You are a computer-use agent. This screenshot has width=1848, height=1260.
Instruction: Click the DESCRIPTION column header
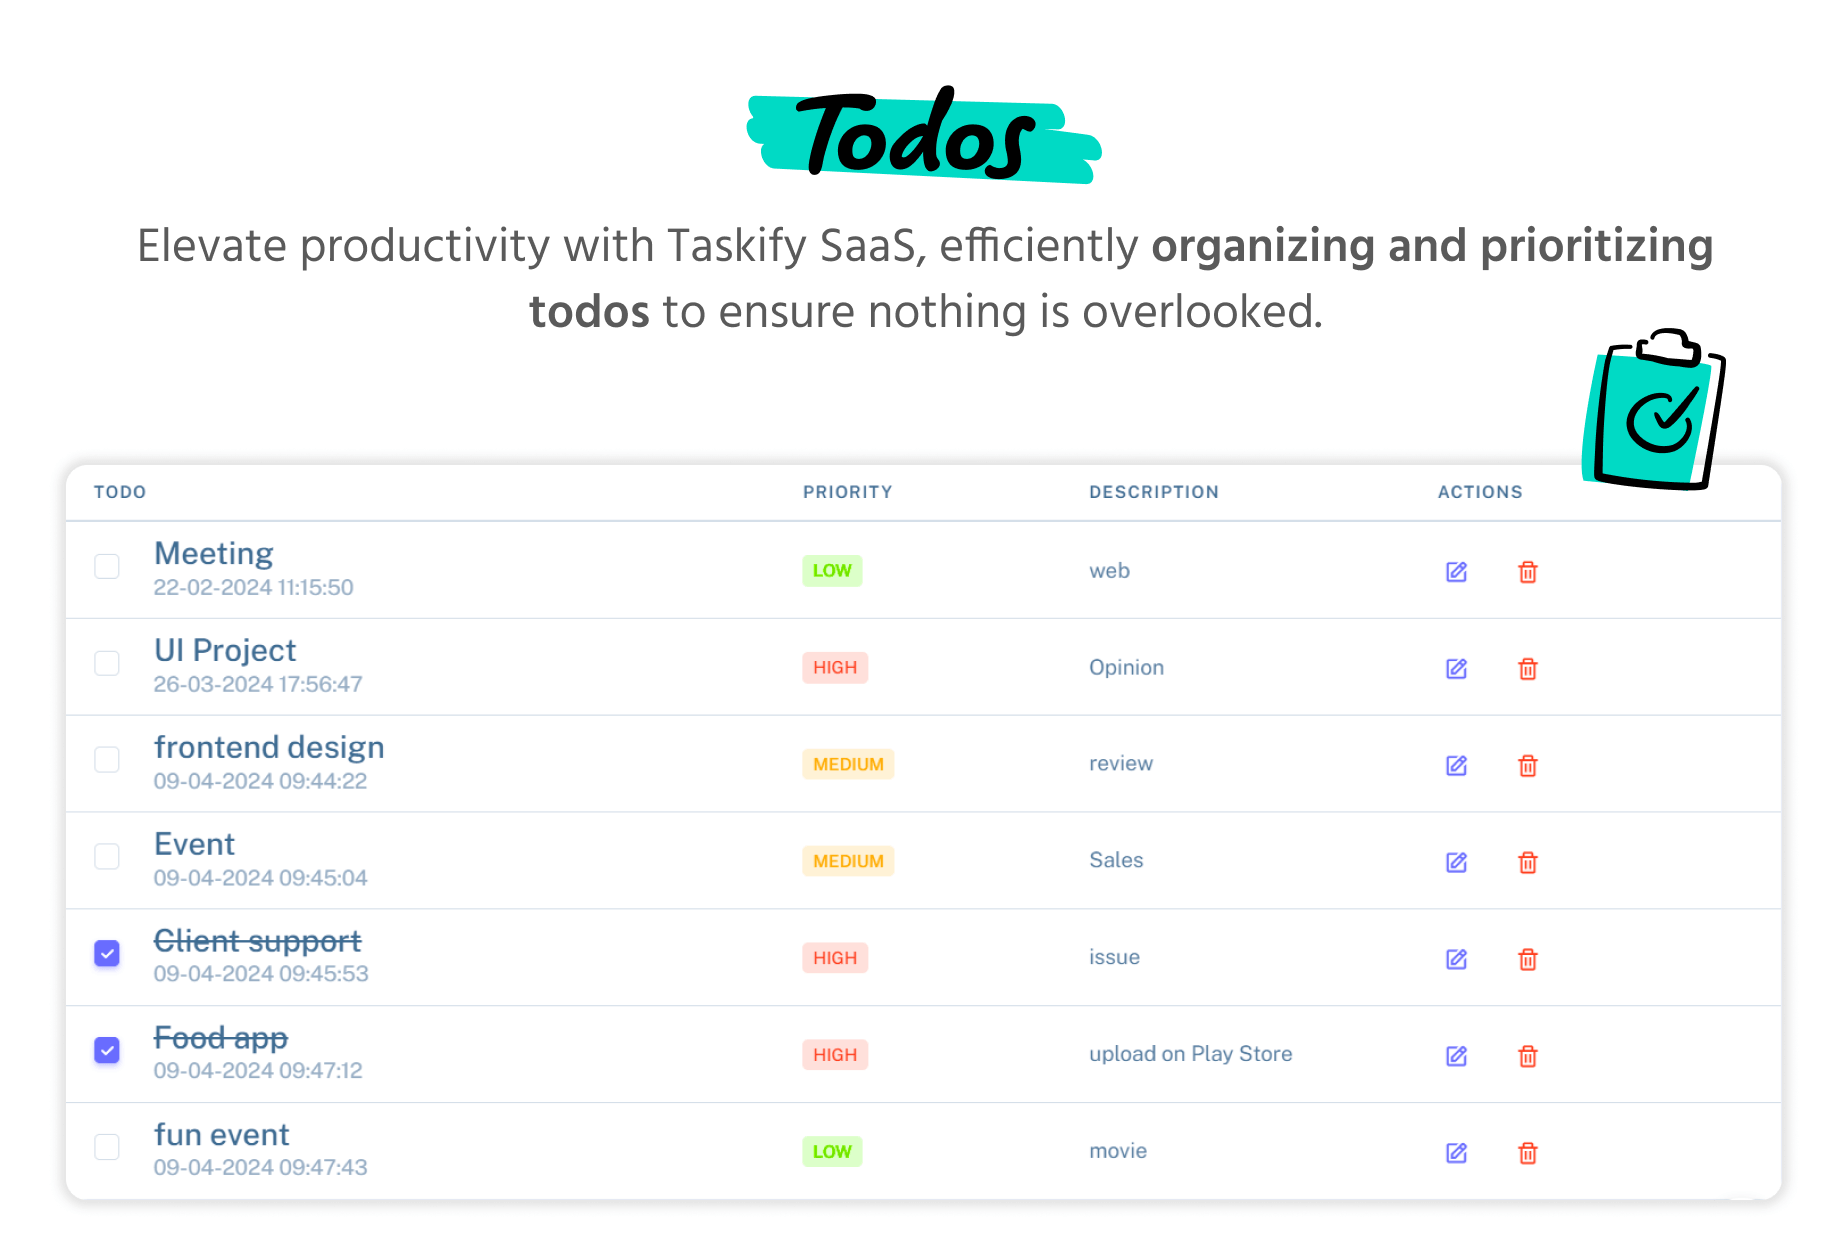tap(1153, 492)
